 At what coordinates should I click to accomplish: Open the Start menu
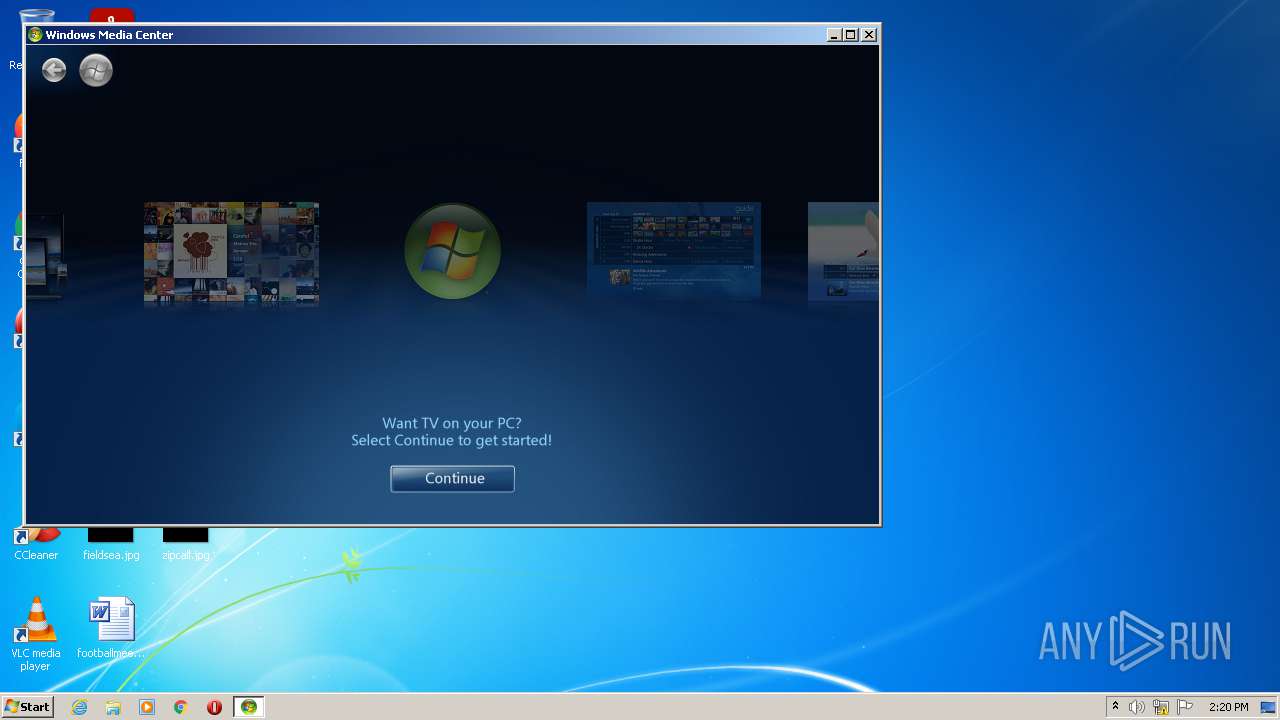coord(27,707)
